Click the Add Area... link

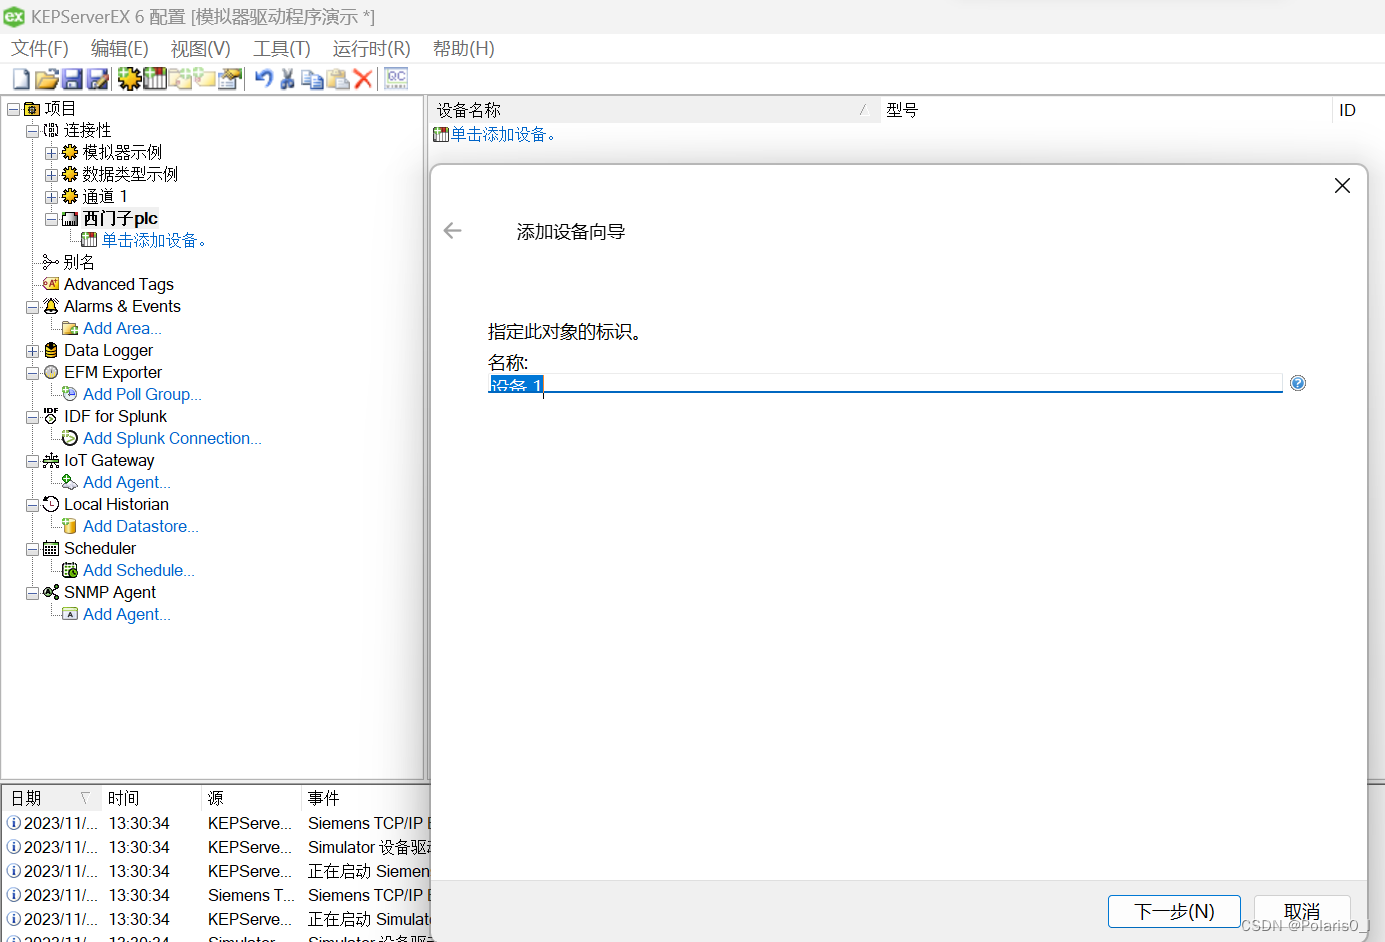pos(122,328)
